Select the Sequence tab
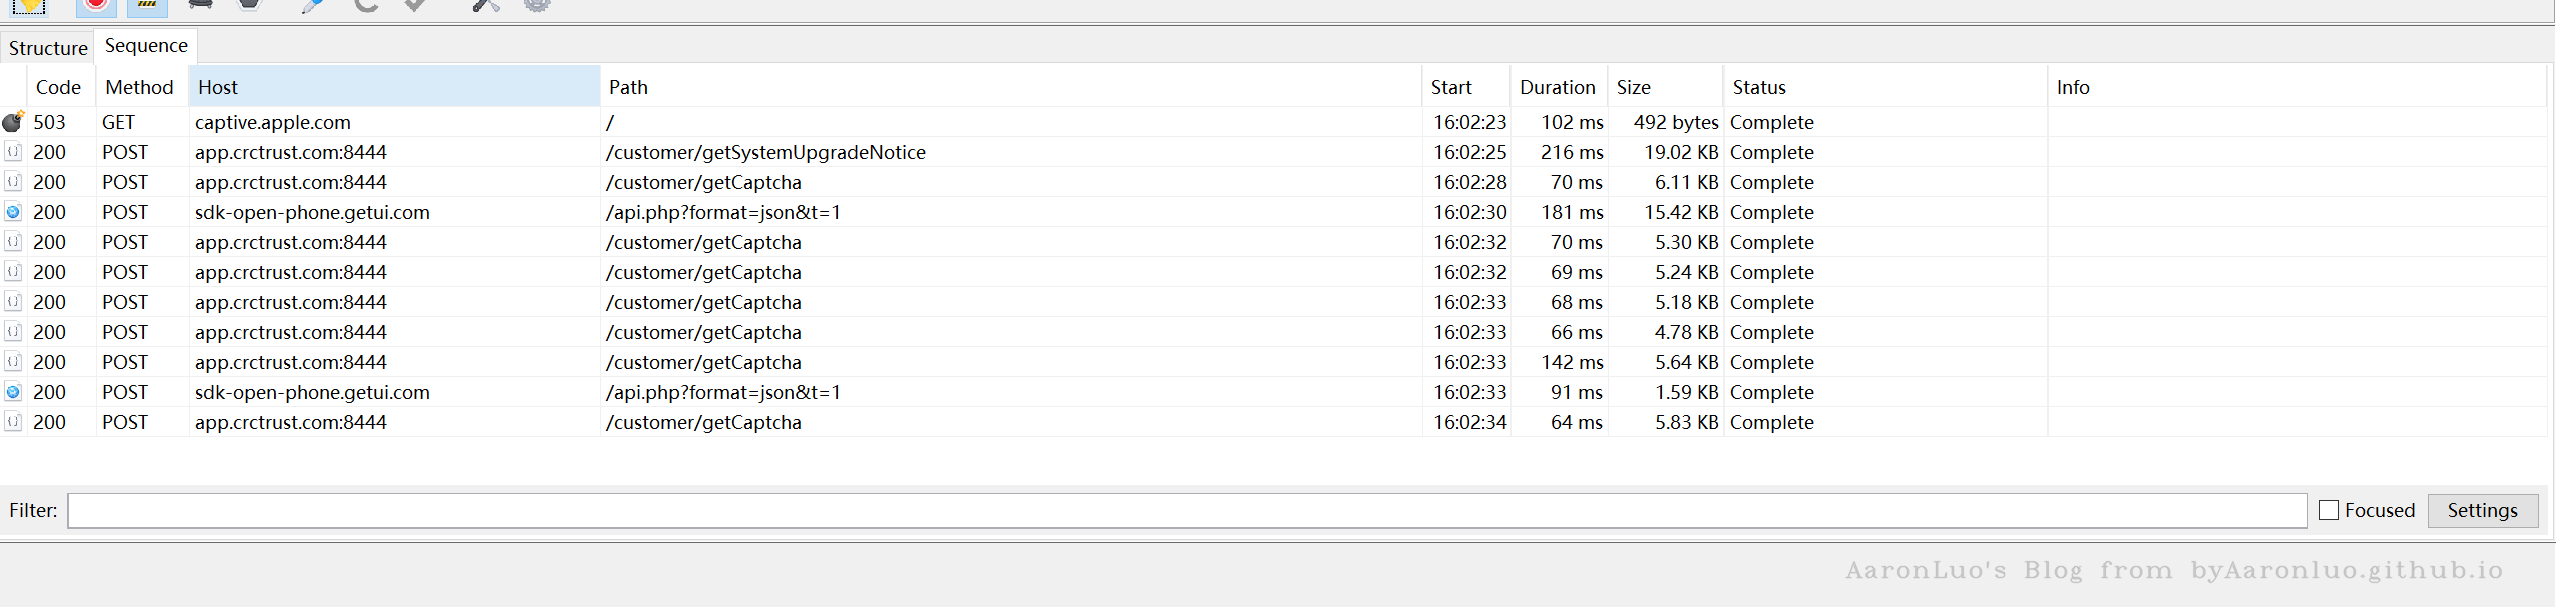This screenshot has width=2556, height=607. [146, 46]
